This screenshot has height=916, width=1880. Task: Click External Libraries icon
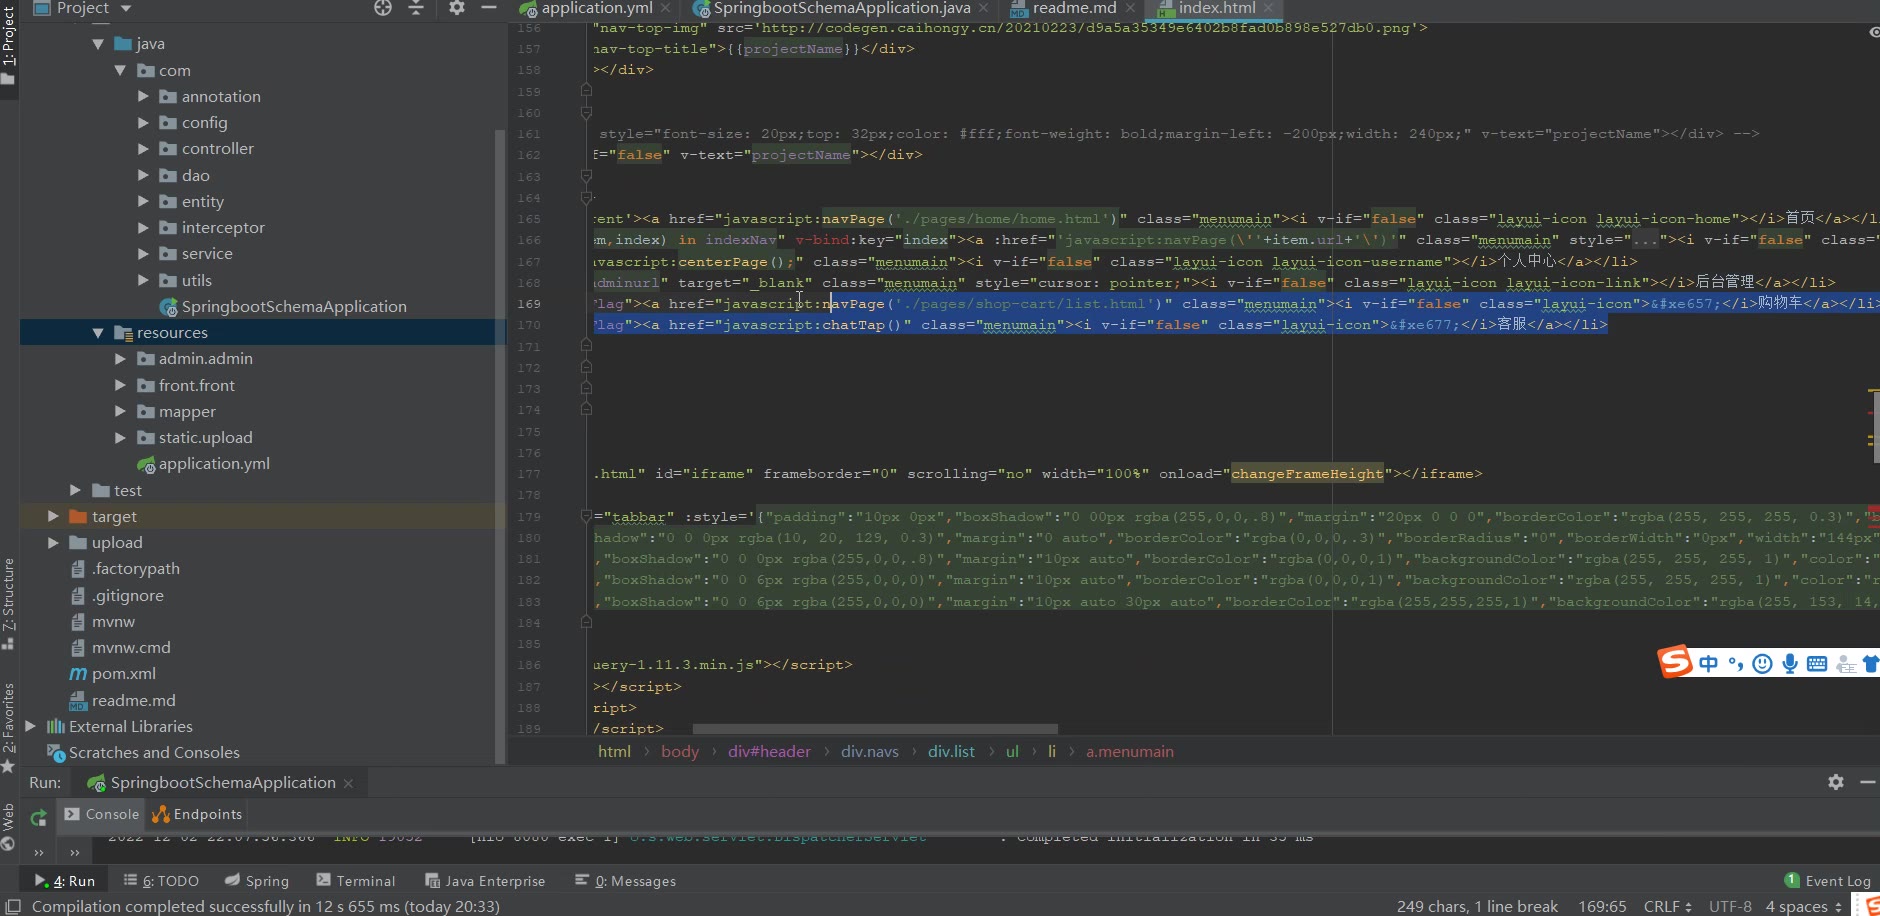(x=56, y=727)
